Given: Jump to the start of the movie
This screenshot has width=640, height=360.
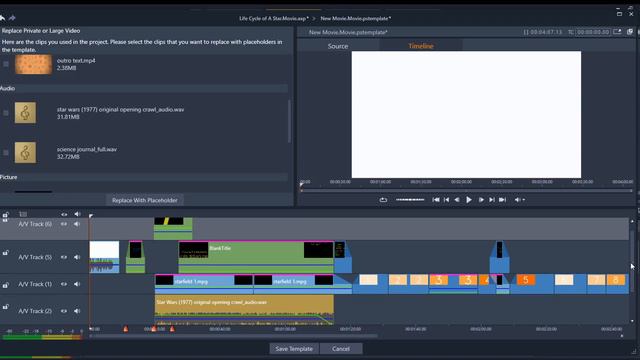Looking at the screenshot, I should click(x=436, y=200).
